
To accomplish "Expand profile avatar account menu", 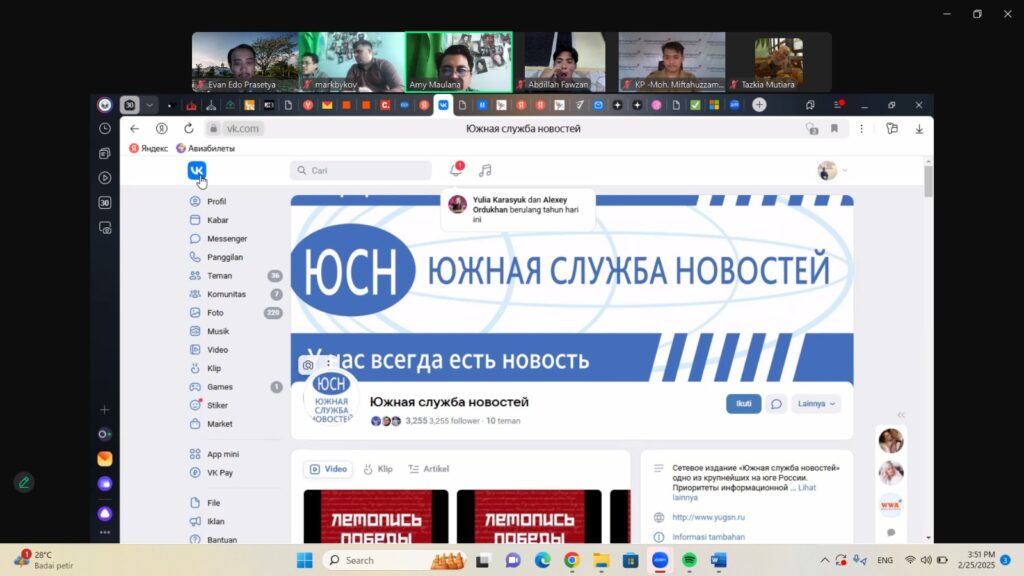I will point(832,170).
